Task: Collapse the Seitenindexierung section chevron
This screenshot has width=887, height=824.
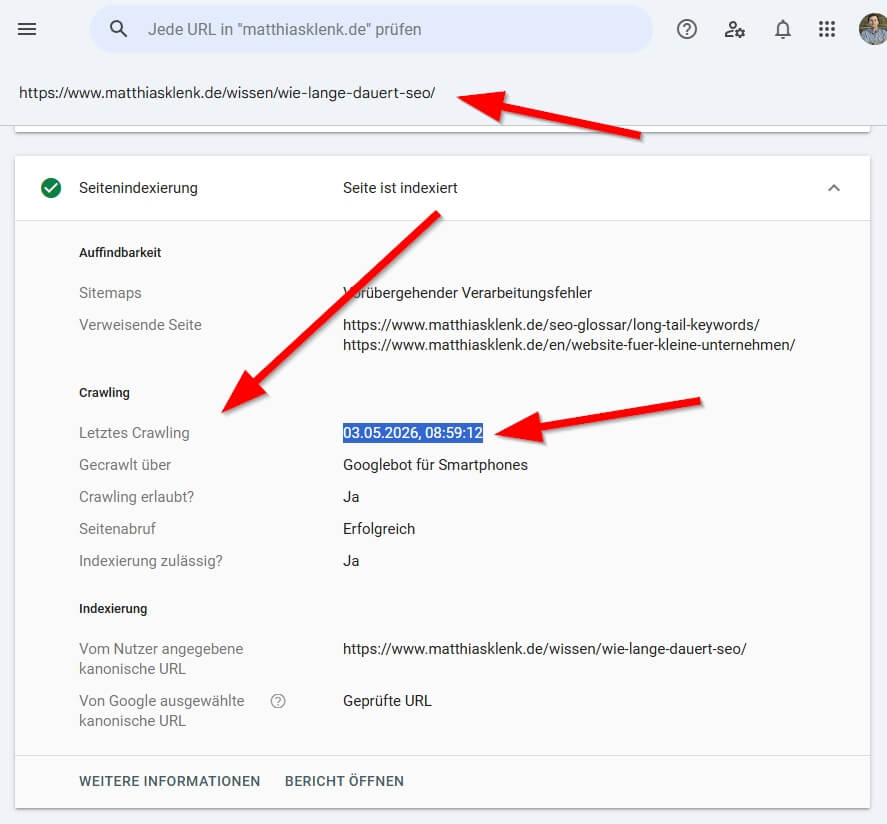Action: [x=834, y=188]
